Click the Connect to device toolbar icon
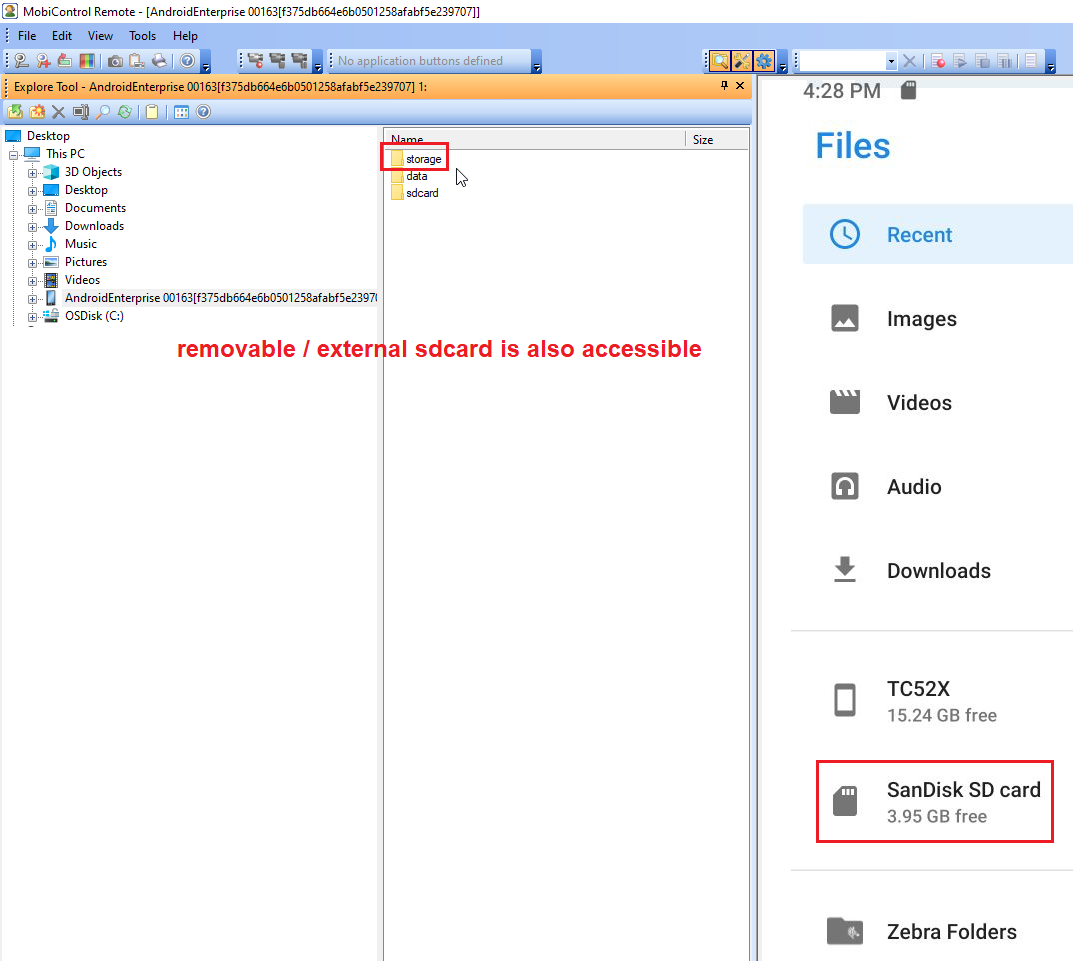Image resolution: width=1073 pixels, height=961 pixels. pos(21,61)
